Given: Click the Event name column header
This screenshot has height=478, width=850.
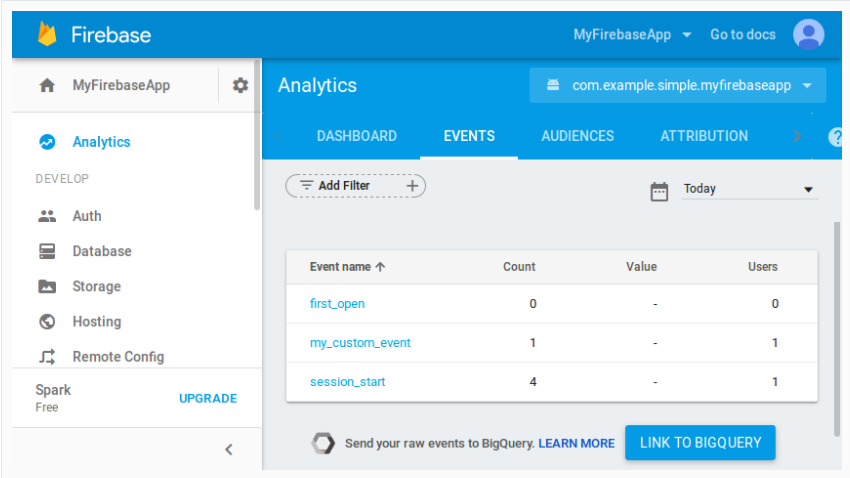Looking at the screenshot, I should pyautogui.click(x=340, y=267).
